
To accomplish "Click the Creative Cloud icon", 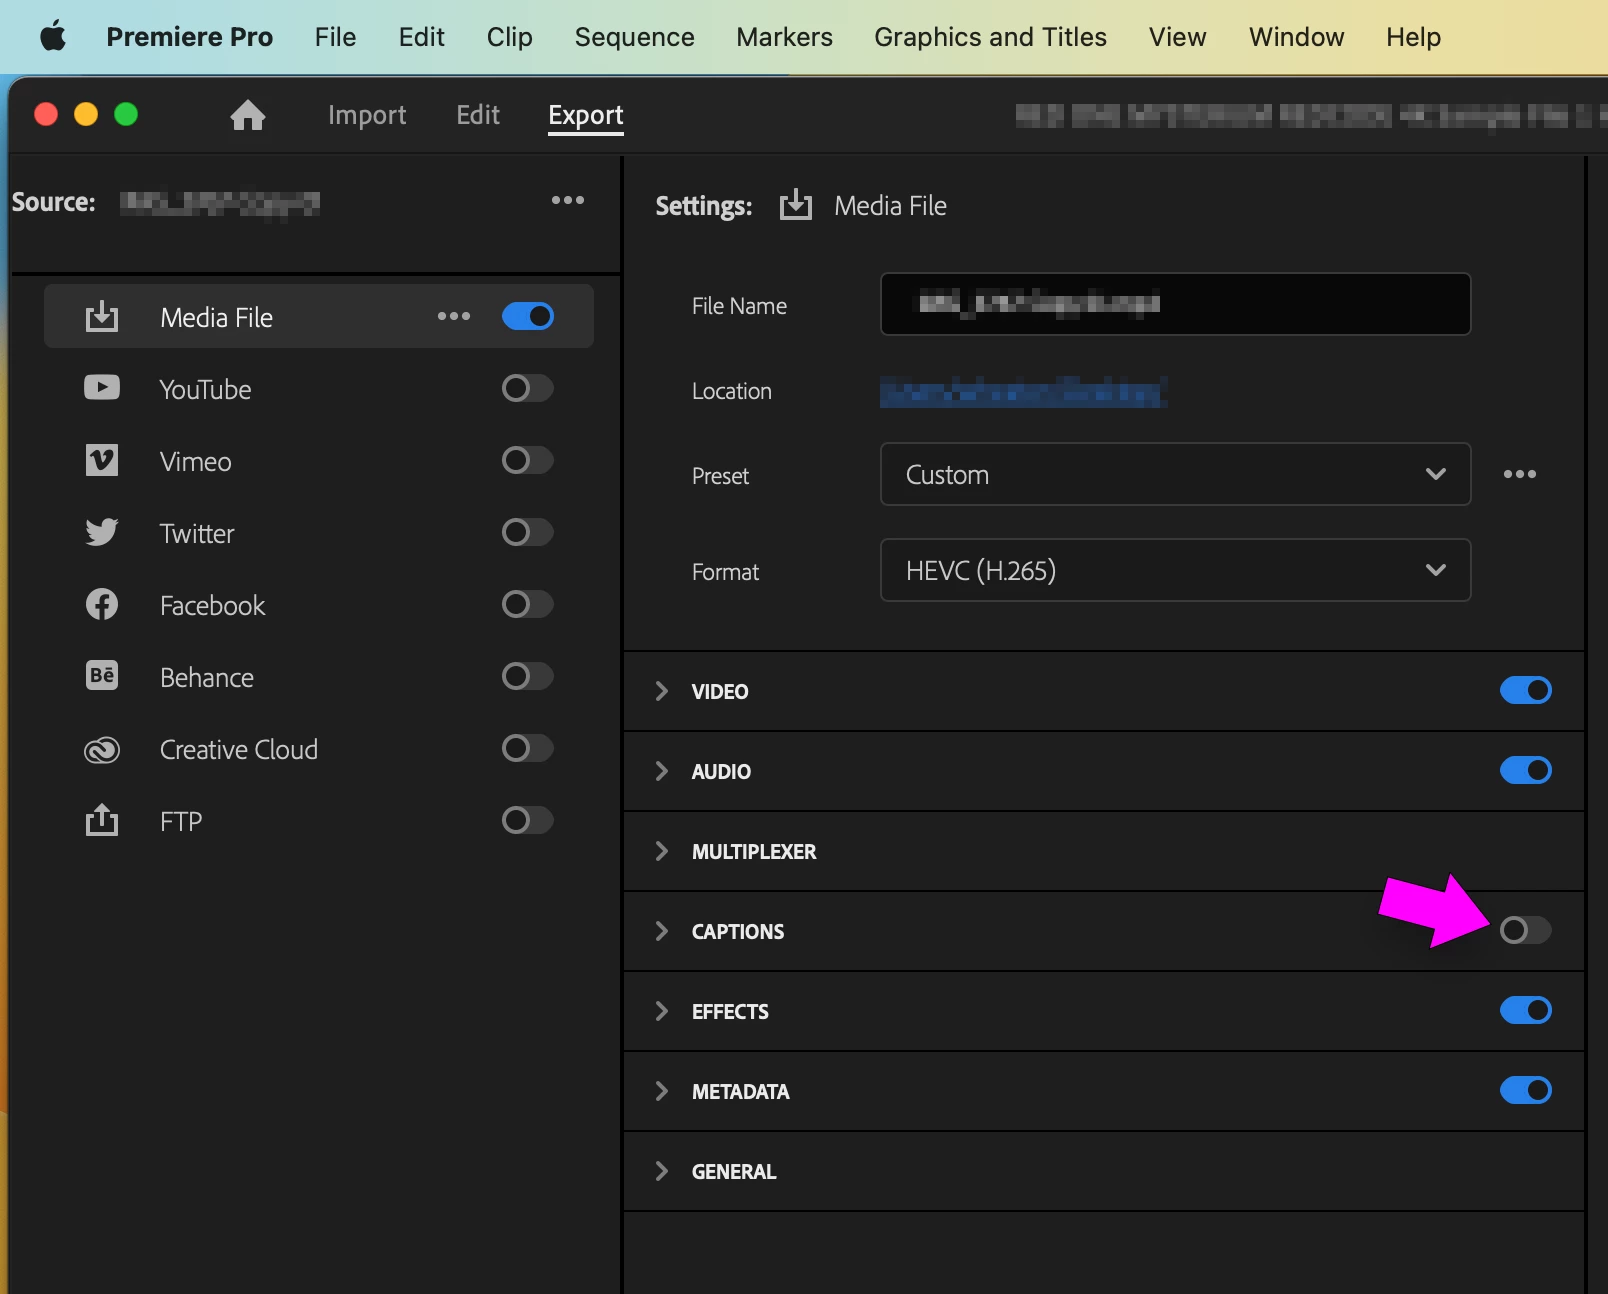I will pos(102,749).
